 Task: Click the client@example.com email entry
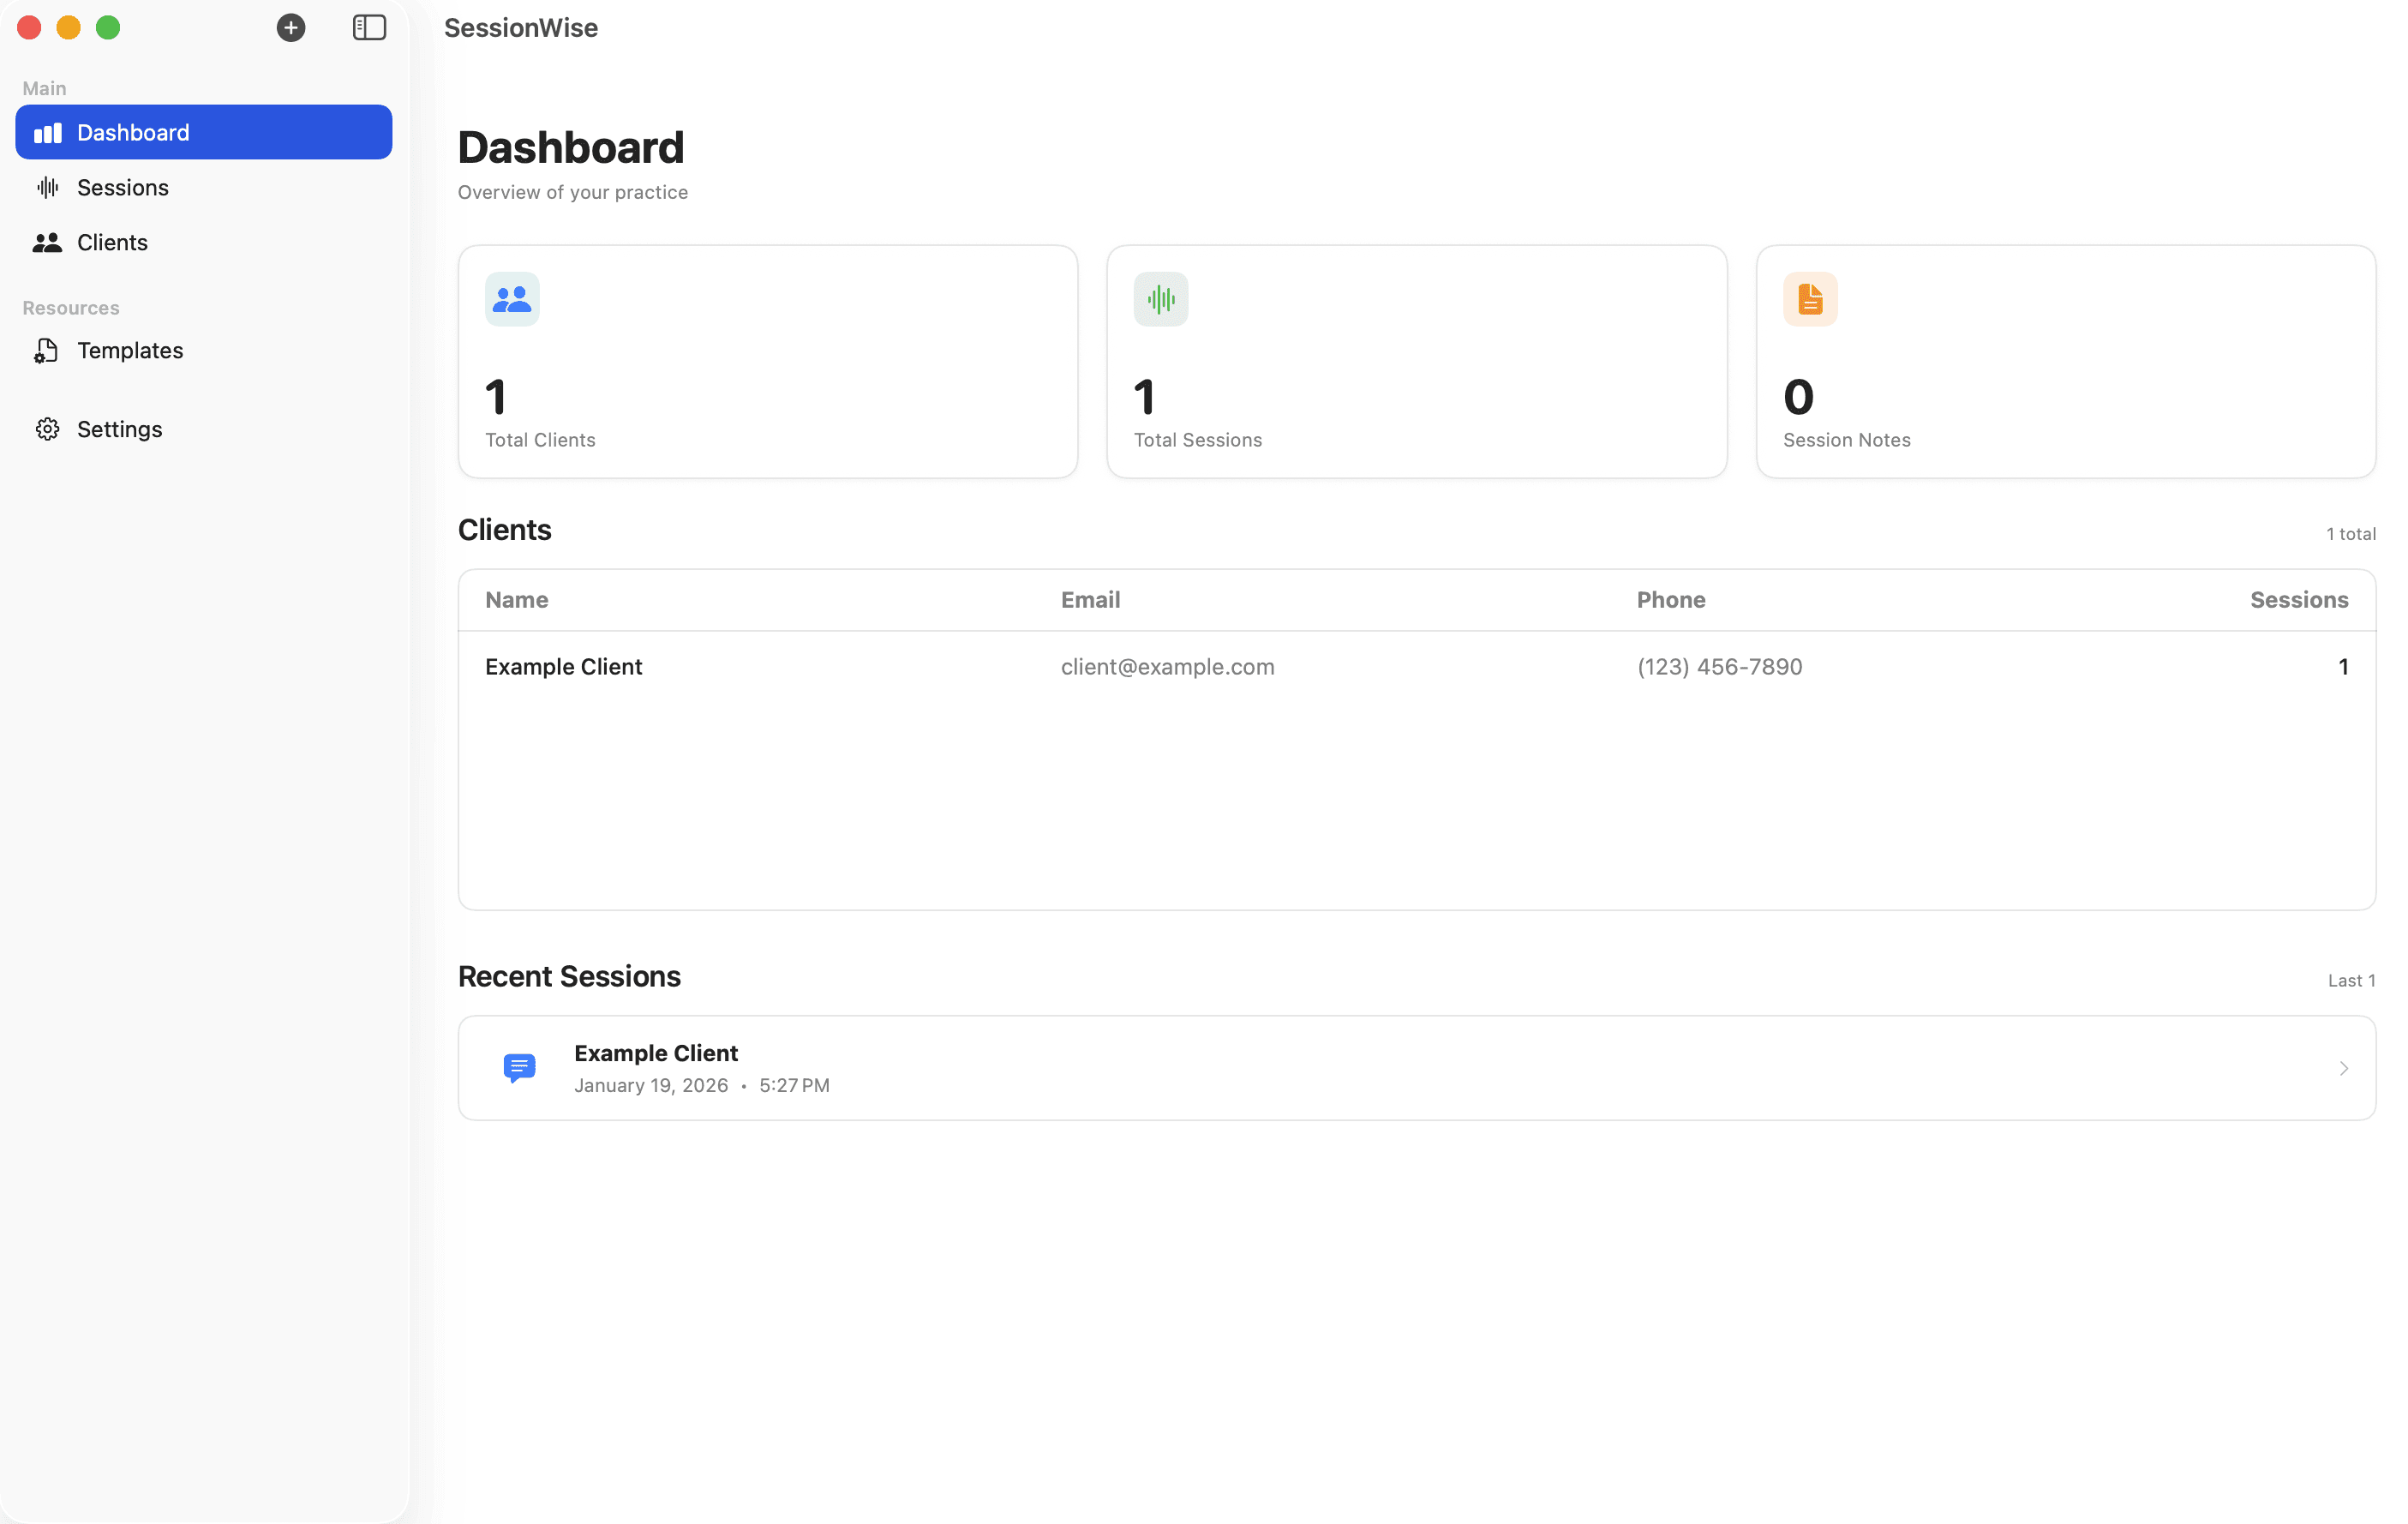[x=1168, y=666]
